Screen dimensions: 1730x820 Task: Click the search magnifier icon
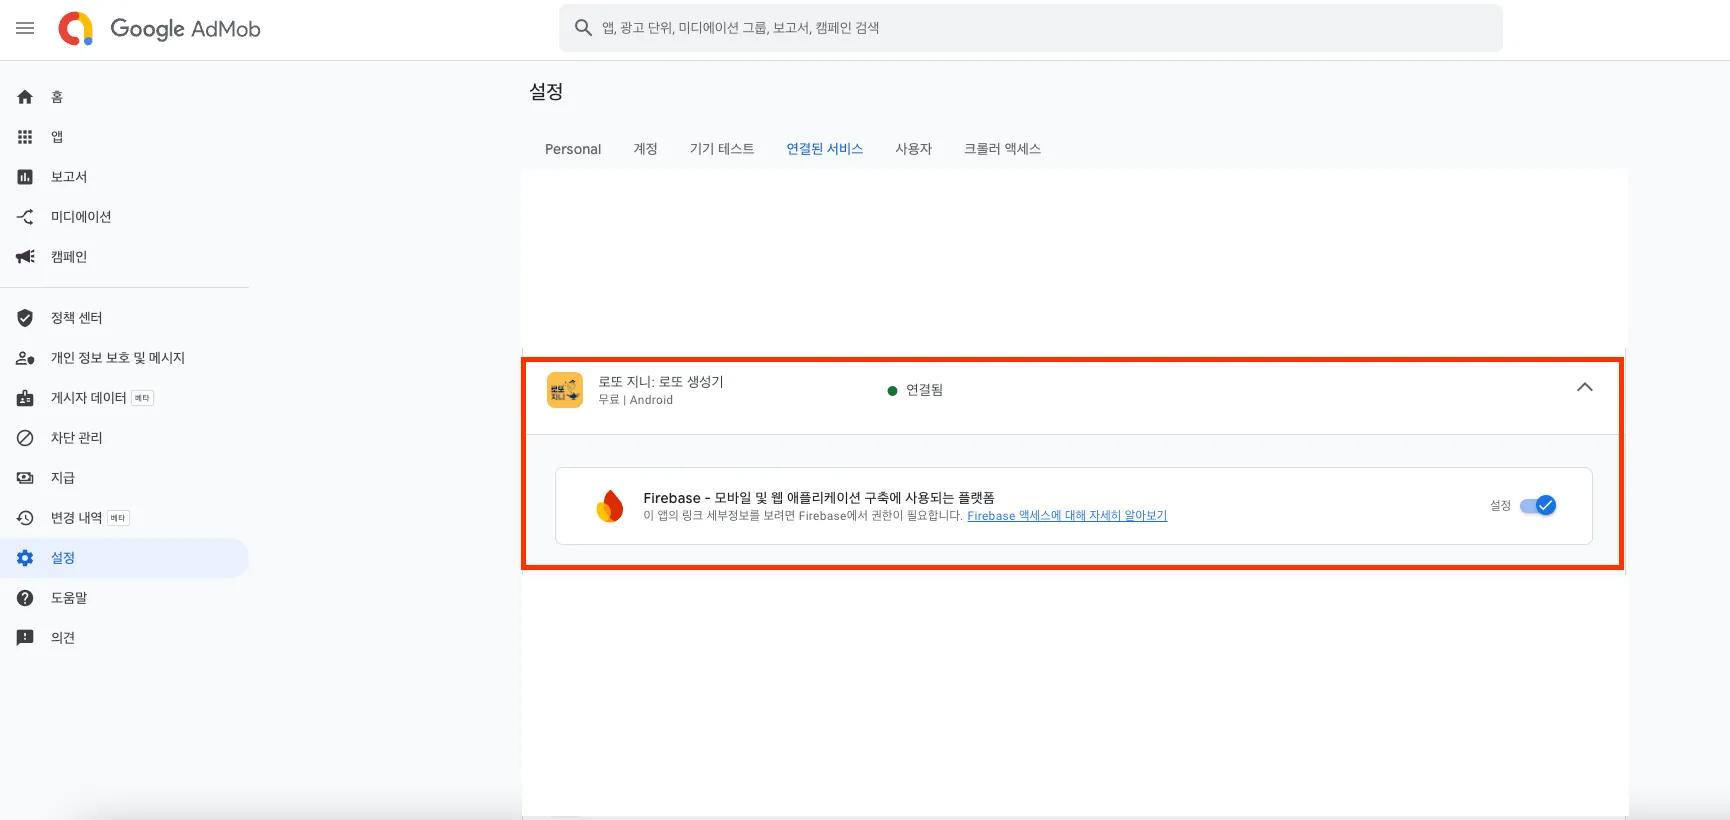(583, 28)
